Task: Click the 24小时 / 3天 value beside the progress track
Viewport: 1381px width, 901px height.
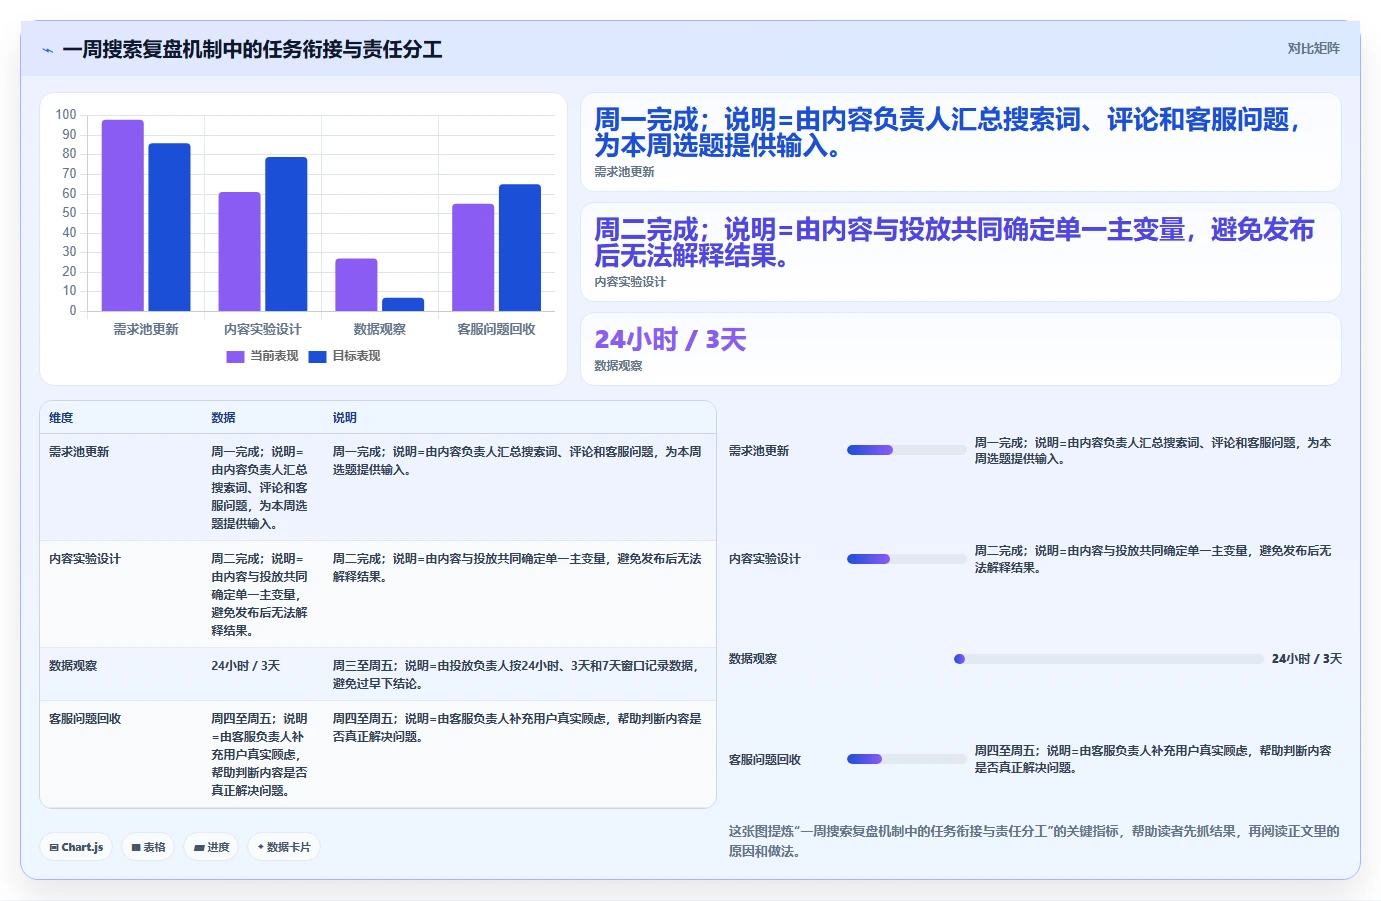Action: point(1307,659)
